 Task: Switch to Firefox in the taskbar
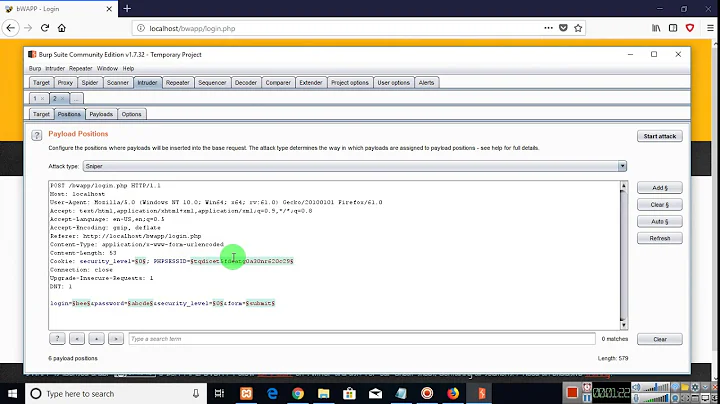point(453,393)
